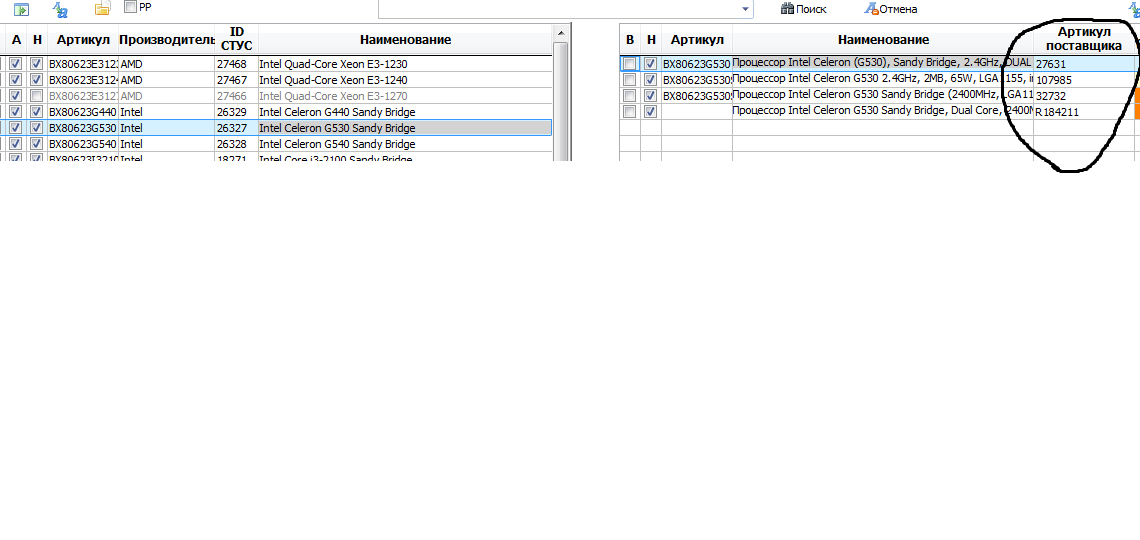Click manufacturer cell Intel in G440 row
The image size is (1140, 540).
[166, 112]
